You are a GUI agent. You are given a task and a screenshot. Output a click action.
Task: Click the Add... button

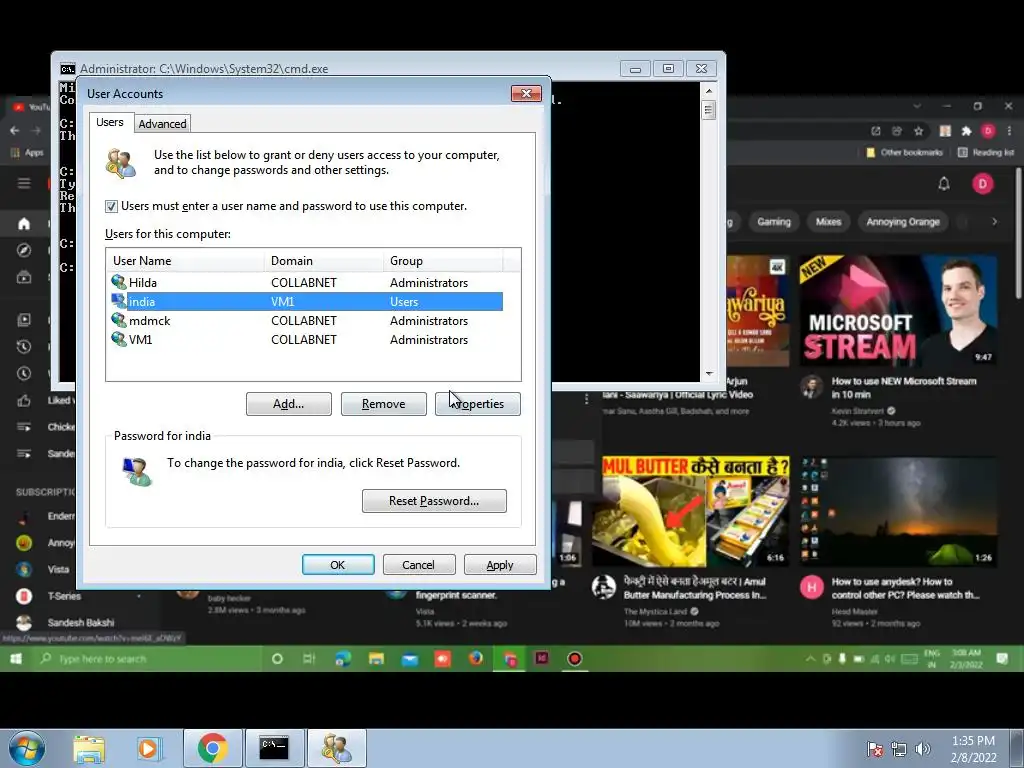(289, 404)
